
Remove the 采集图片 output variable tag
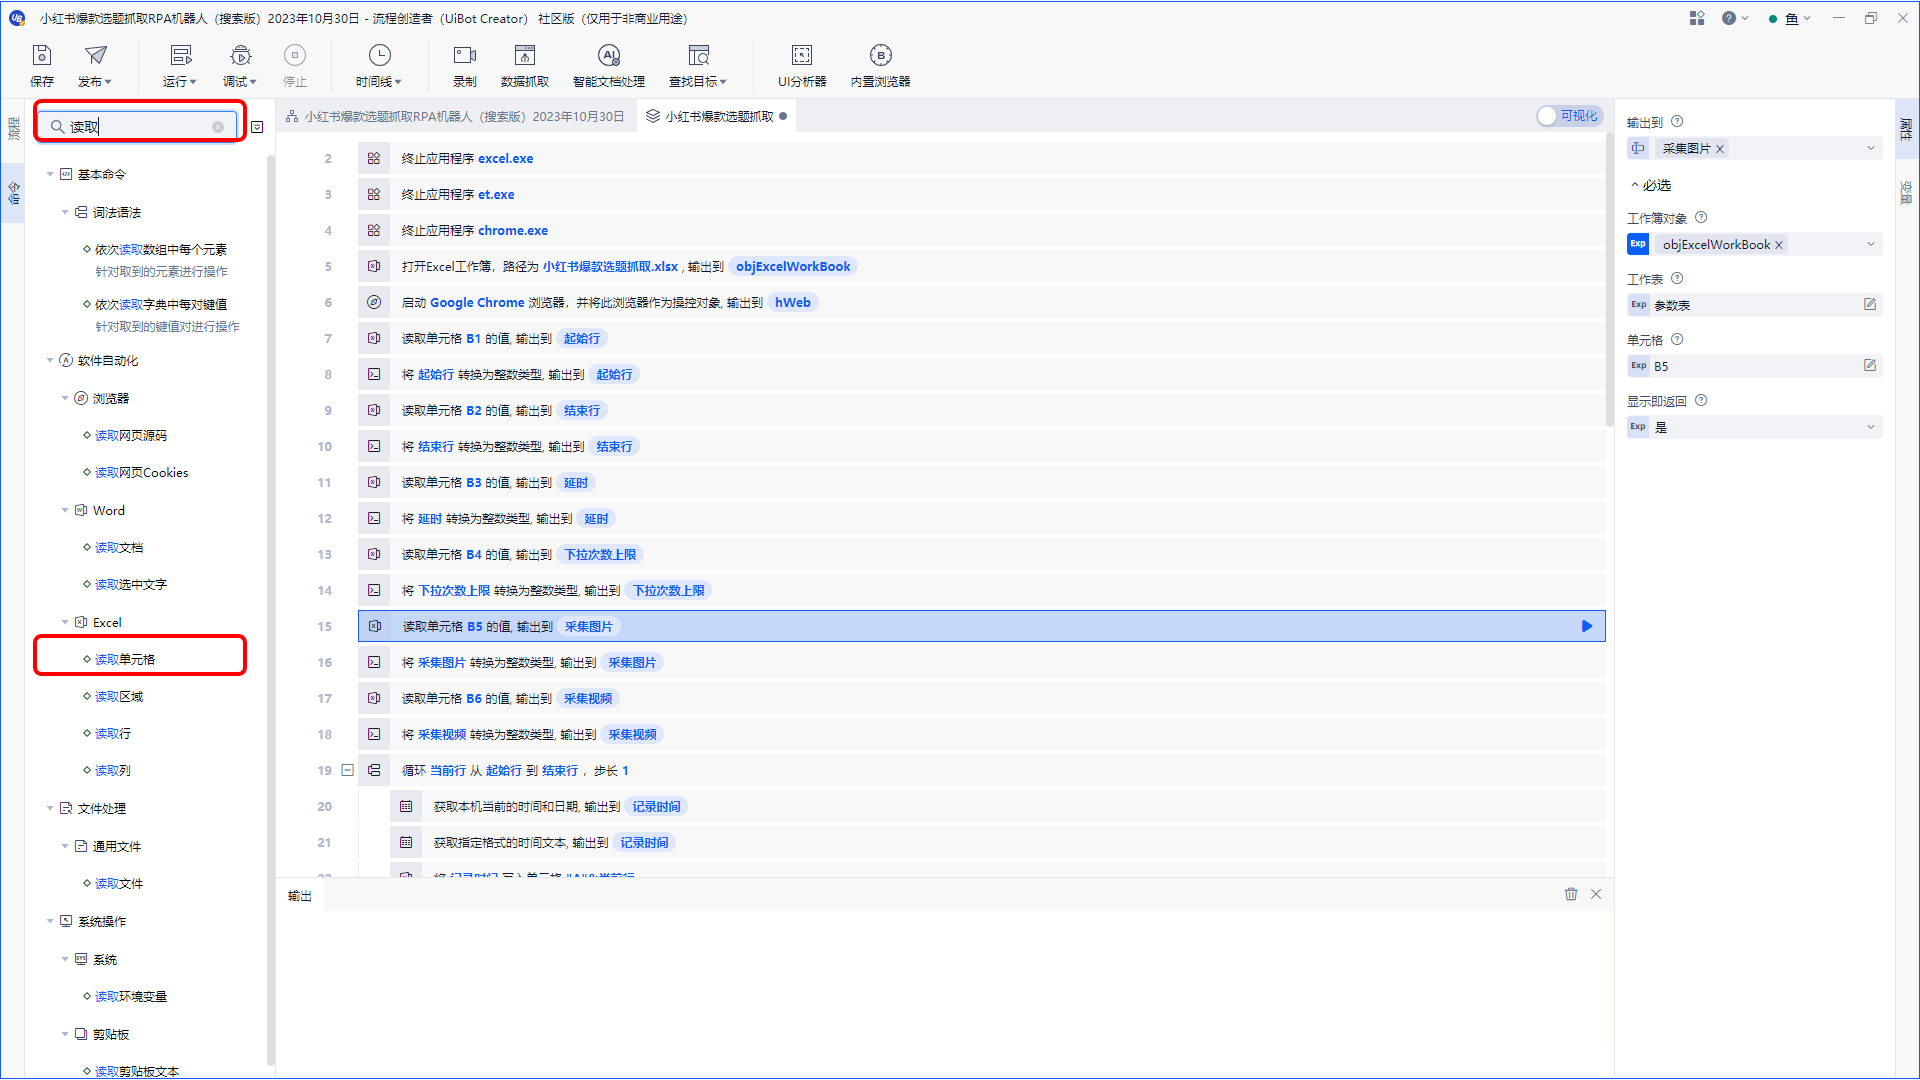point(1720,149)
